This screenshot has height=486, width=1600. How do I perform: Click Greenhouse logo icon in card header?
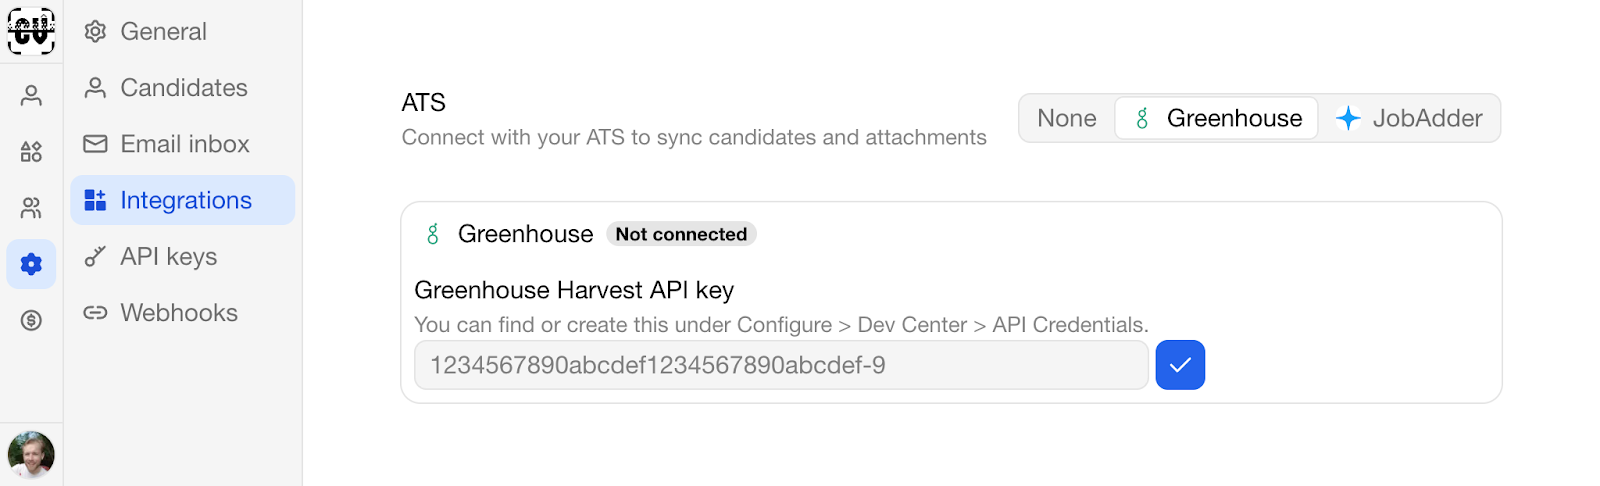[x=433, y=234]
